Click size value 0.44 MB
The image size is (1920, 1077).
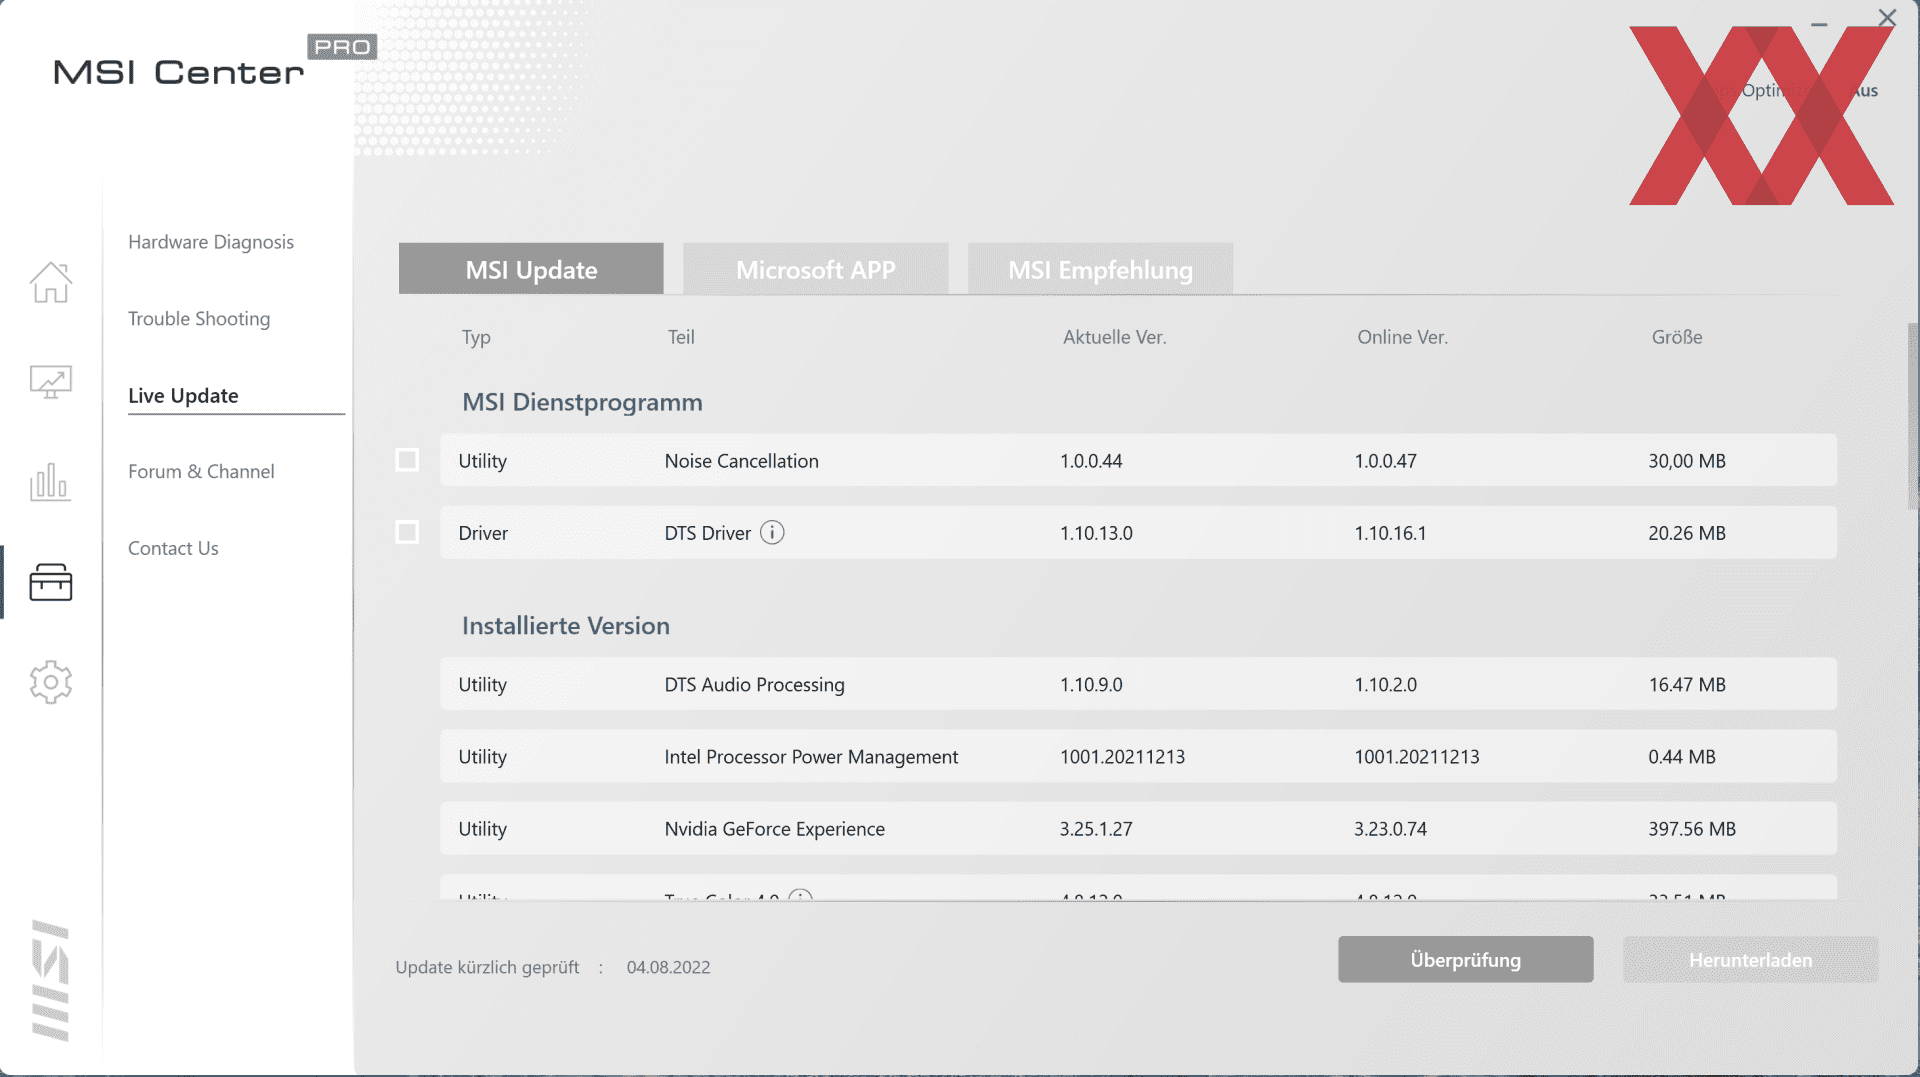click(1682, 757)
